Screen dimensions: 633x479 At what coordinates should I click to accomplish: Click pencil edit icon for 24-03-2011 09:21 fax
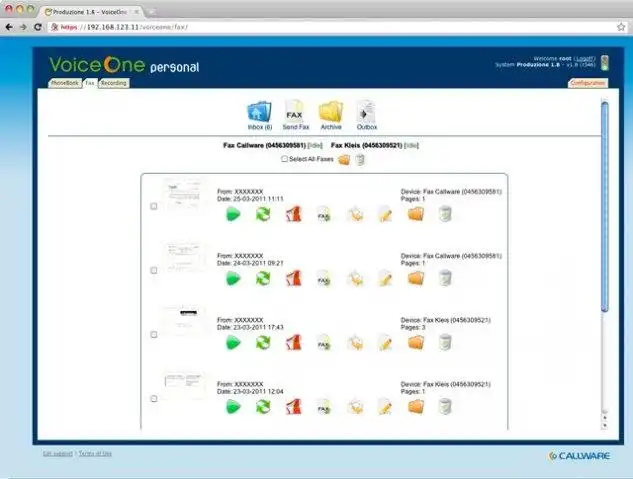pyautogui.click(x=385, y=278)
